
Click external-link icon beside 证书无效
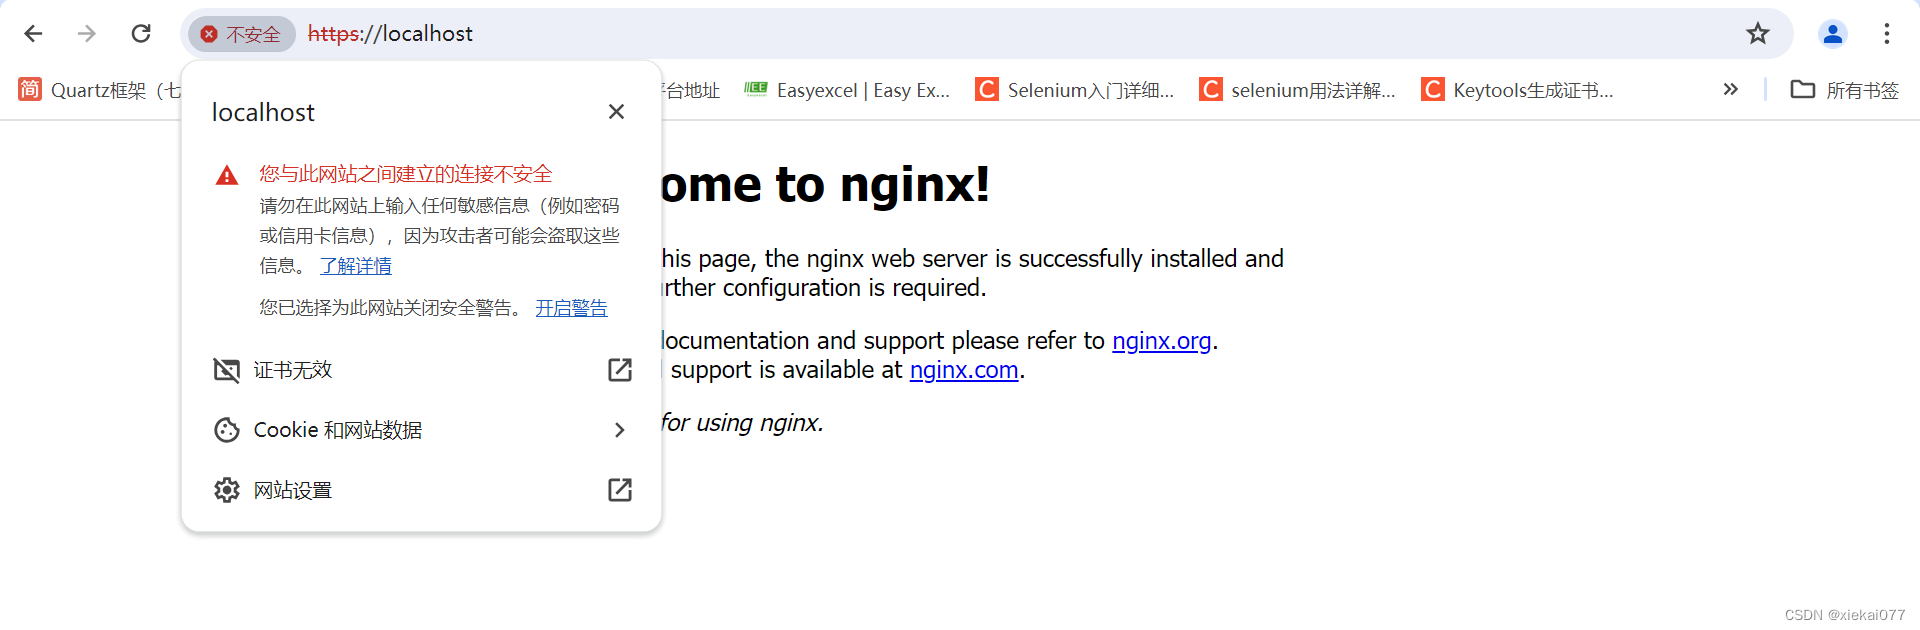click(x=620, y=370)
